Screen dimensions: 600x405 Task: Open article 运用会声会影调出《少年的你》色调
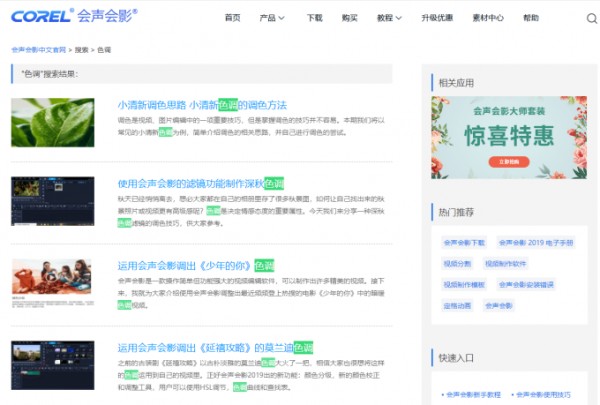(x=196, y=265)
